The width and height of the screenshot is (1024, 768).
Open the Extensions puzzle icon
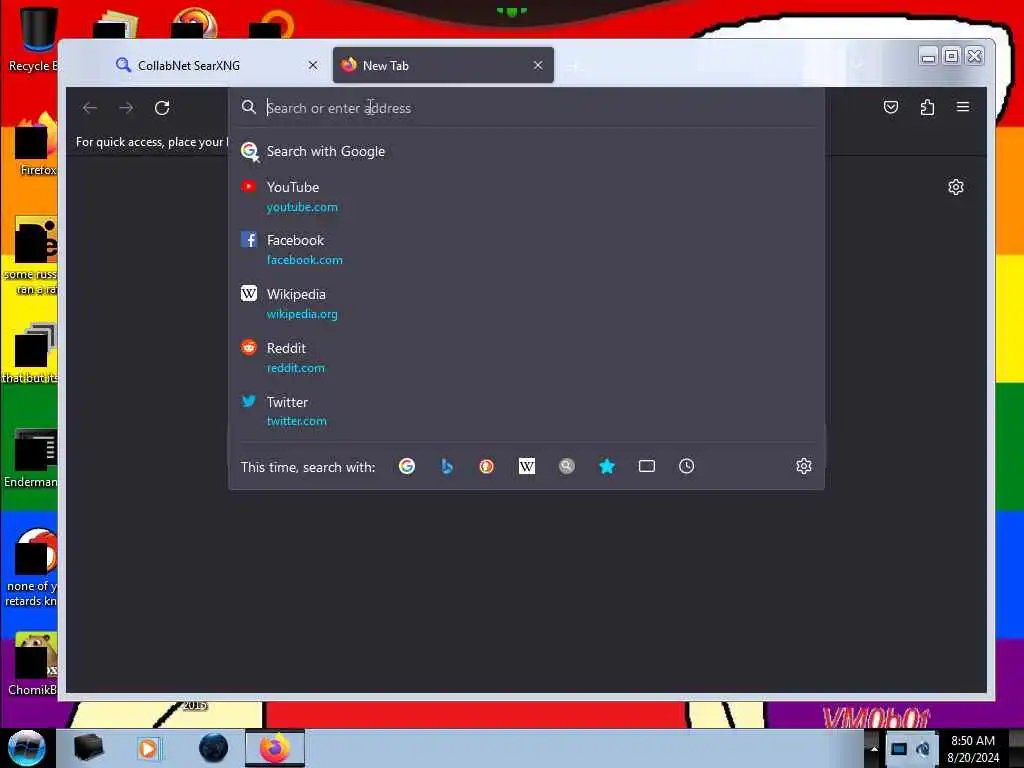[x=927, y=107]
